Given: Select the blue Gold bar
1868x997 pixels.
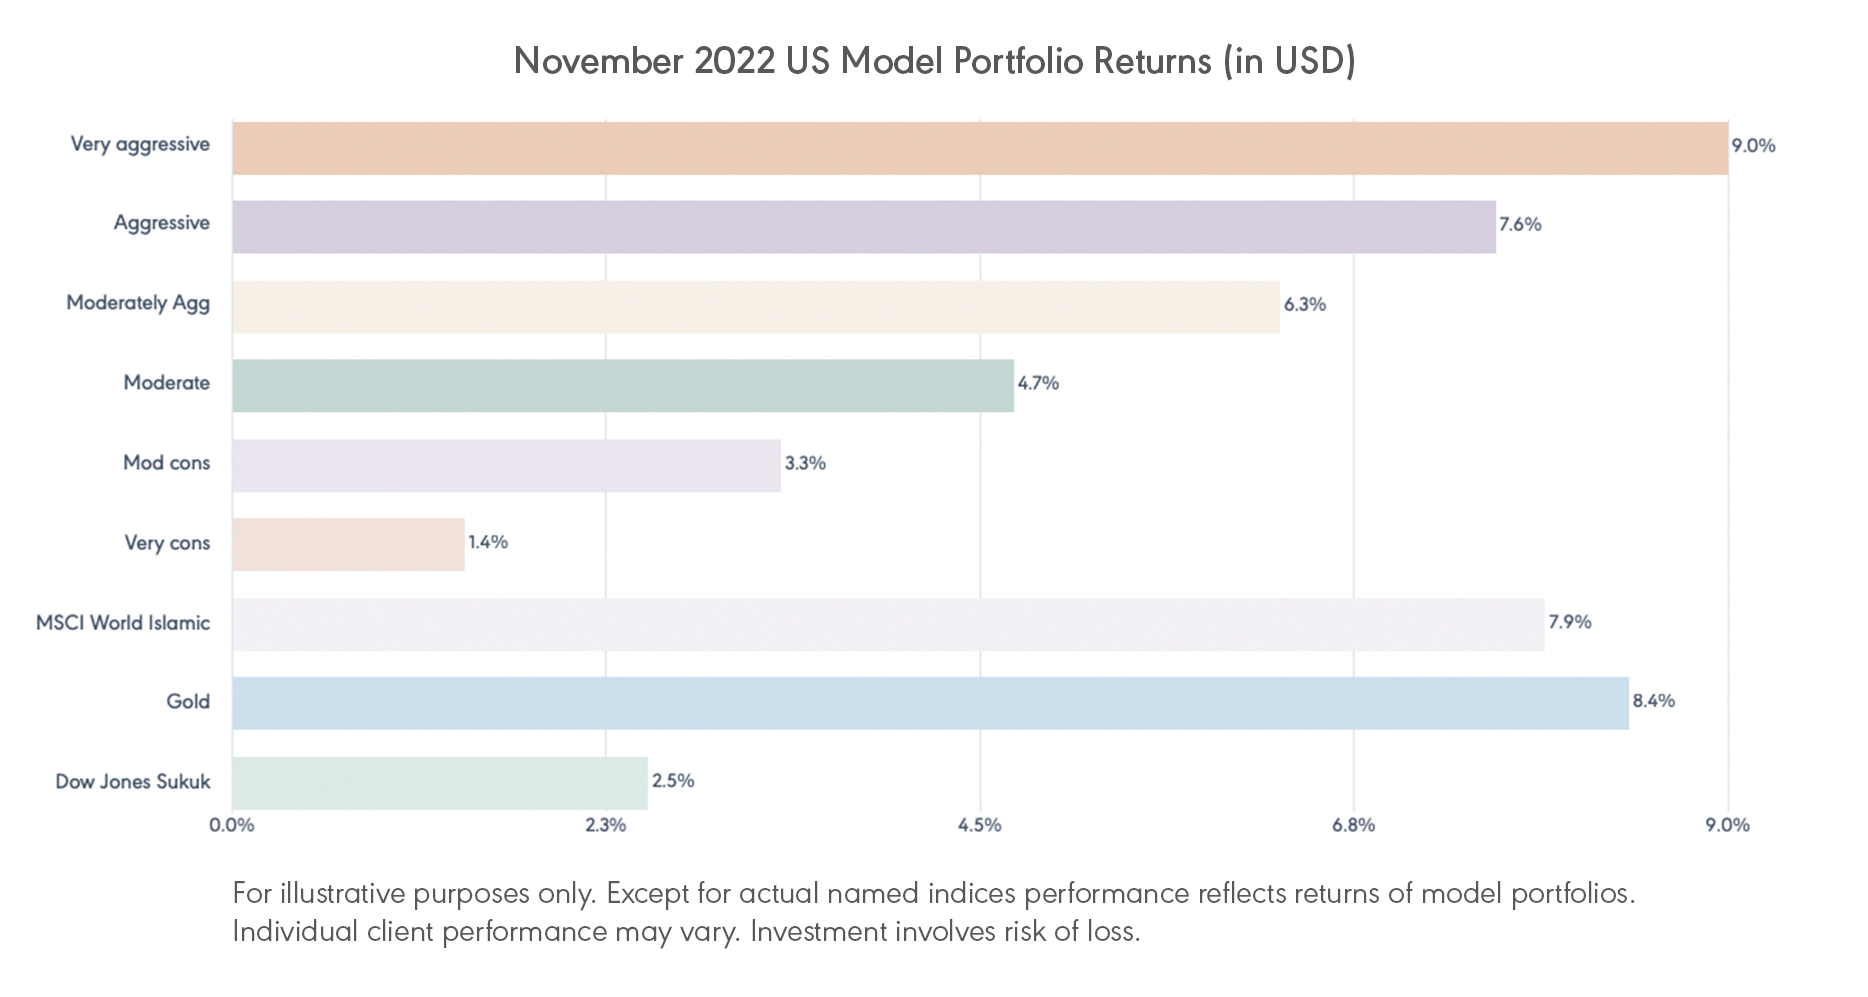Looking at the screenshot, I should pyautogui.click(x=930, y=703).
